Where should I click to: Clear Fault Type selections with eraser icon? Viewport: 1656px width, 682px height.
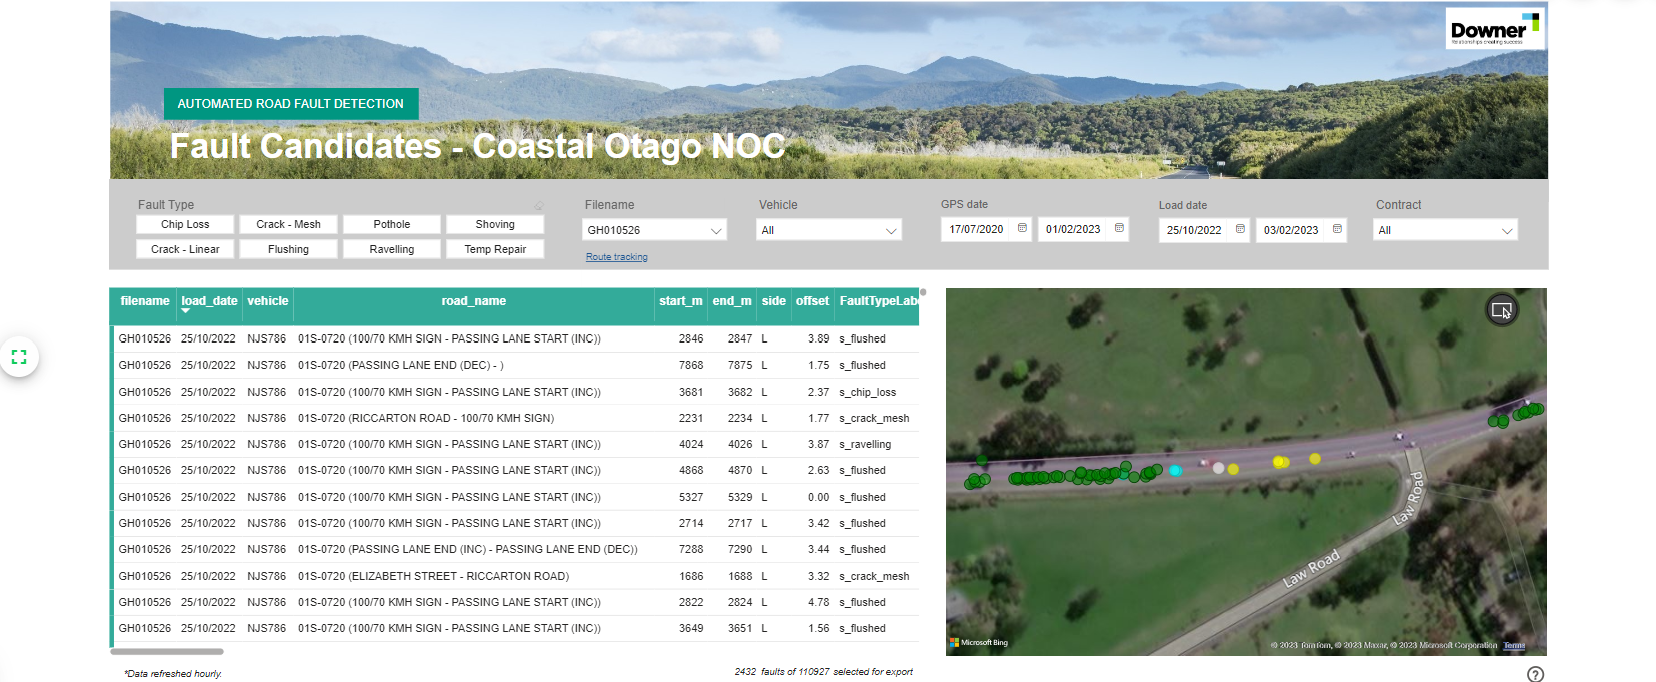coord(538,205)
